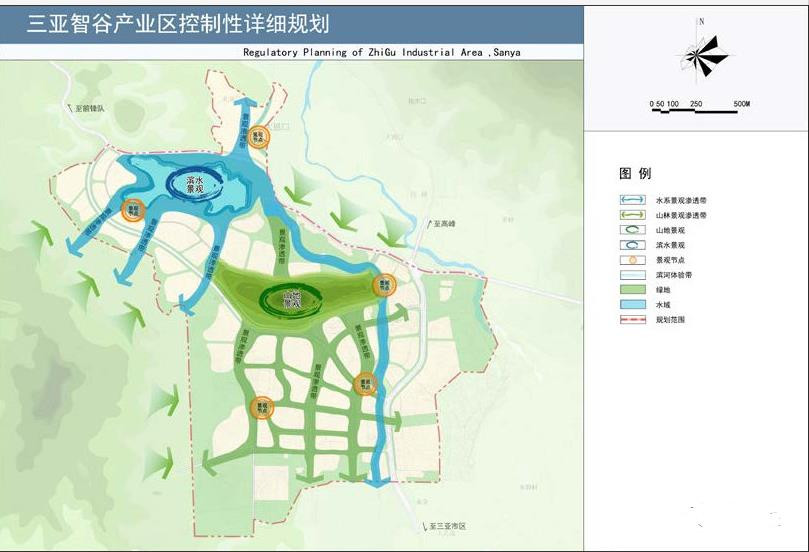Click the 三亚智谷产业区控制性详细规划 title banner
Viewport: 809px width, 552px height.
(179, 23)
